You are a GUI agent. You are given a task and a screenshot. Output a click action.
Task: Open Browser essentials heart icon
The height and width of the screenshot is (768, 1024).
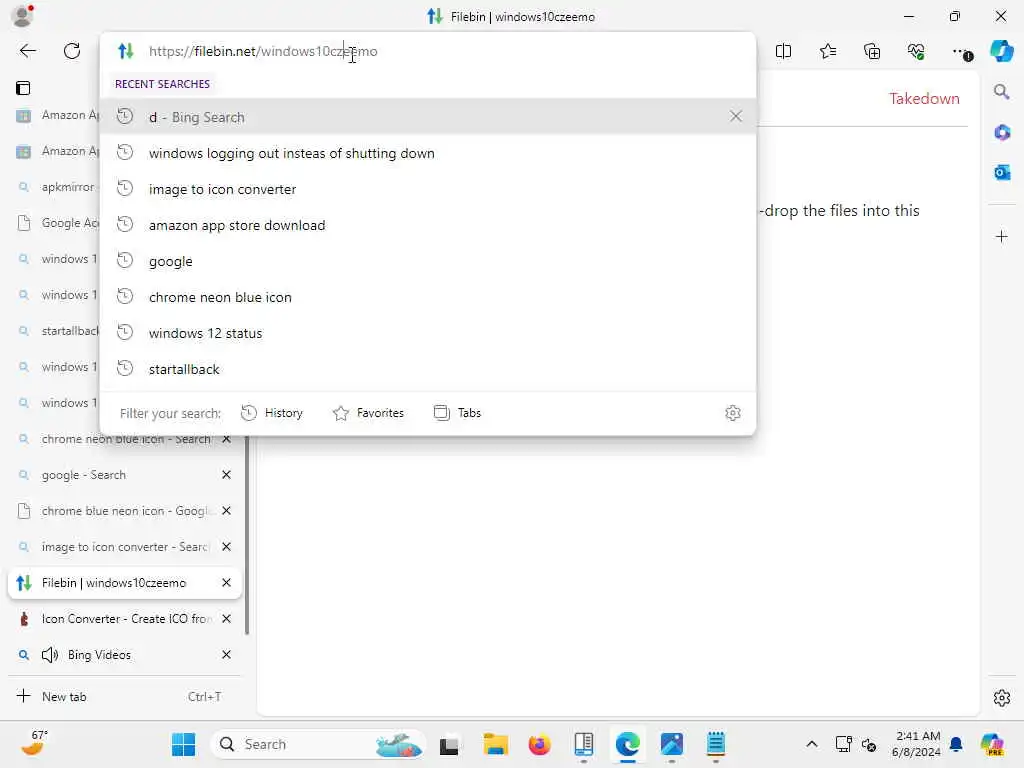(x=916, y=51)
